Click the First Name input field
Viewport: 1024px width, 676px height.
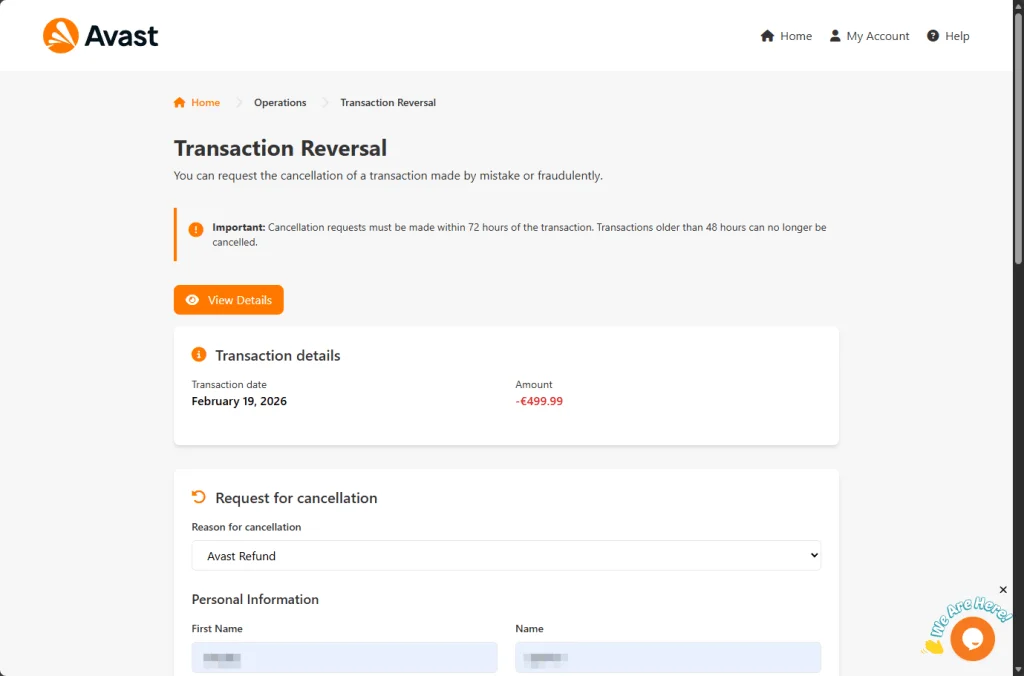[x=344, y=658]
